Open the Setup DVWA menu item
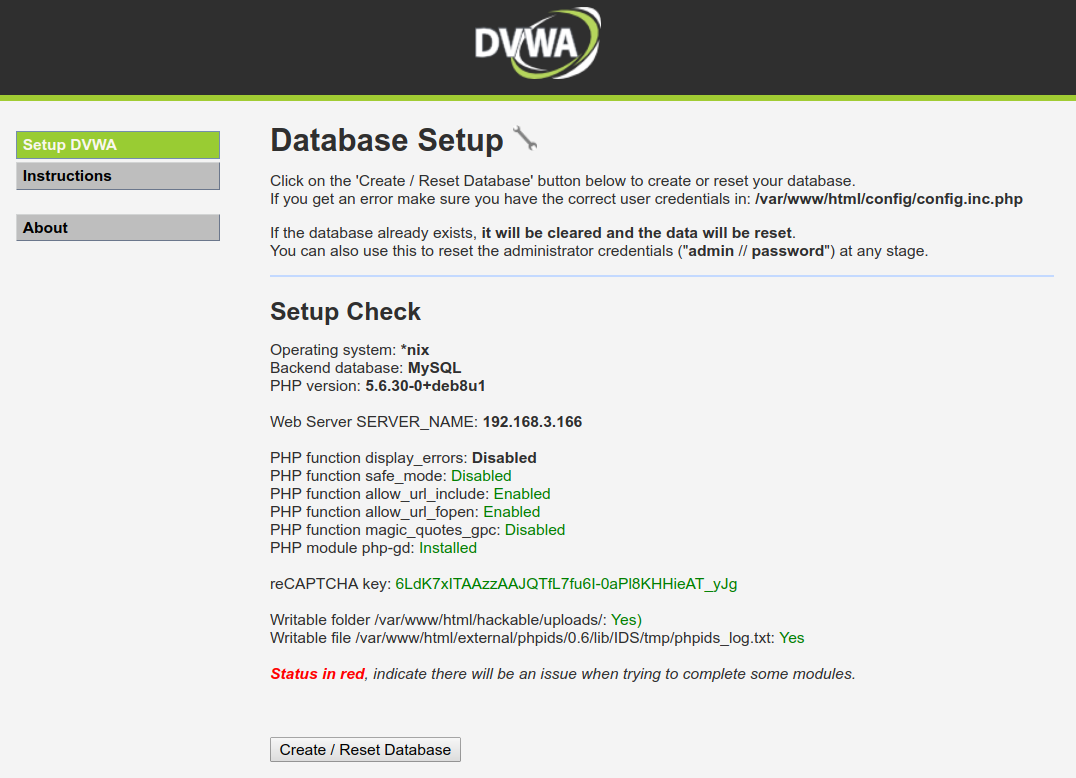The height and width of the screenshot is (778, 1076). click(118, 145)
